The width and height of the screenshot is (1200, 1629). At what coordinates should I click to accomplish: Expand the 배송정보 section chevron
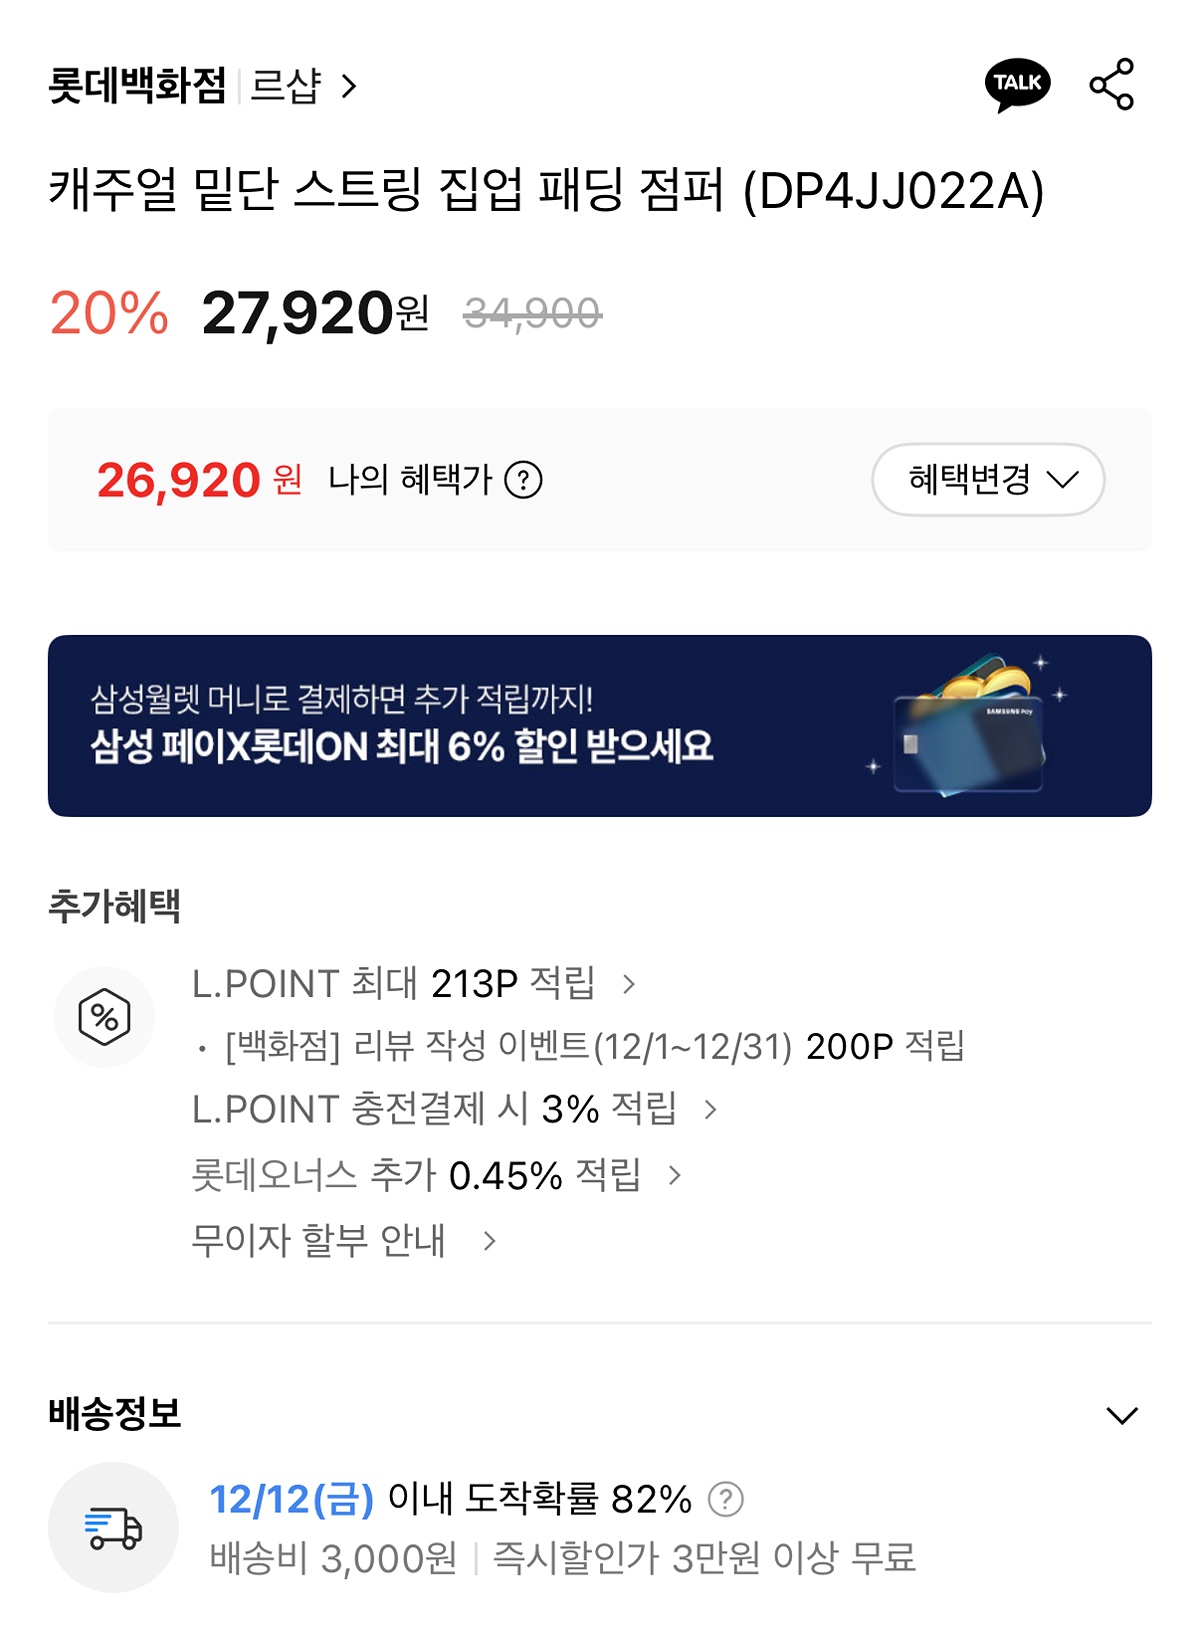[x=1122, y=1415]
